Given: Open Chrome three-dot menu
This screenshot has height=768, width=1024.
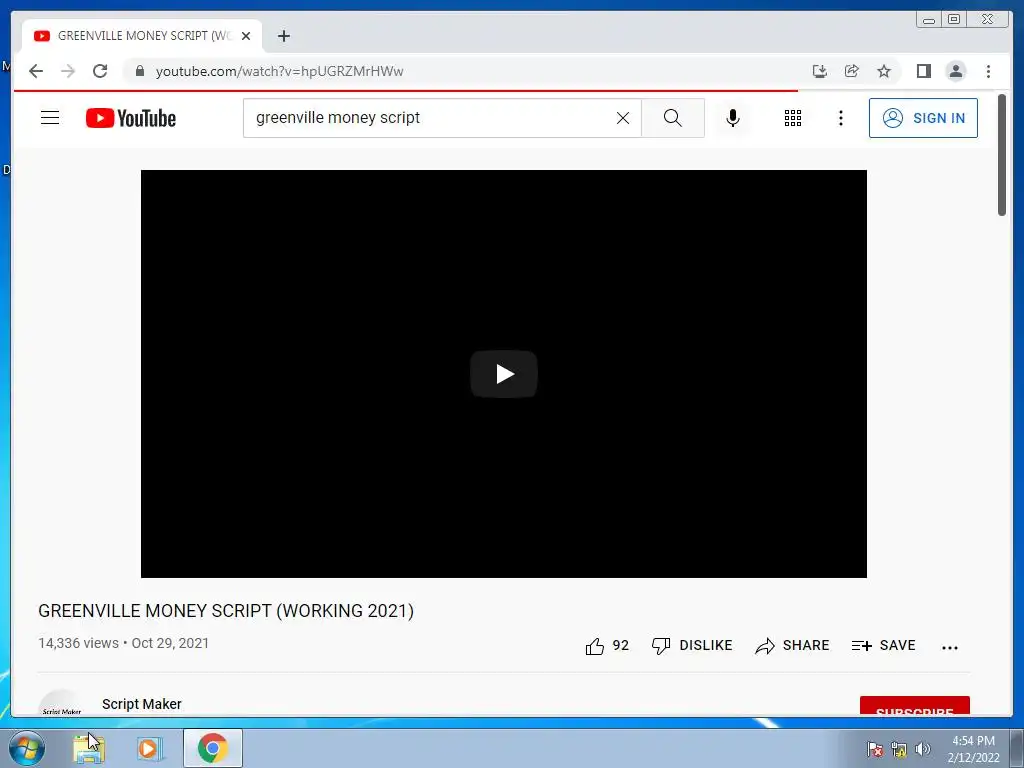Looking at the screenshot, I should (988, 71).
